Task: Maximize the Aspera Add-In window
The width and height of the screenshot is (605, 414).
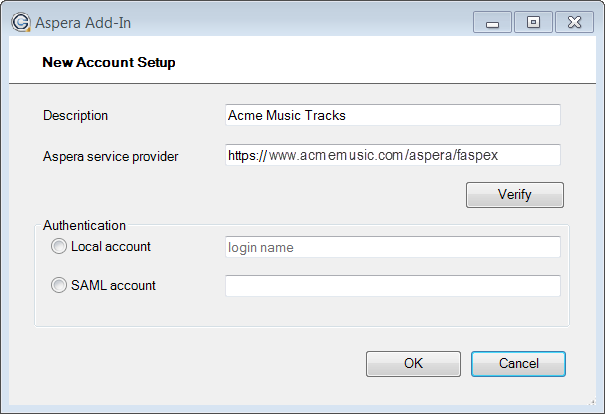Action: pos(533,22)
